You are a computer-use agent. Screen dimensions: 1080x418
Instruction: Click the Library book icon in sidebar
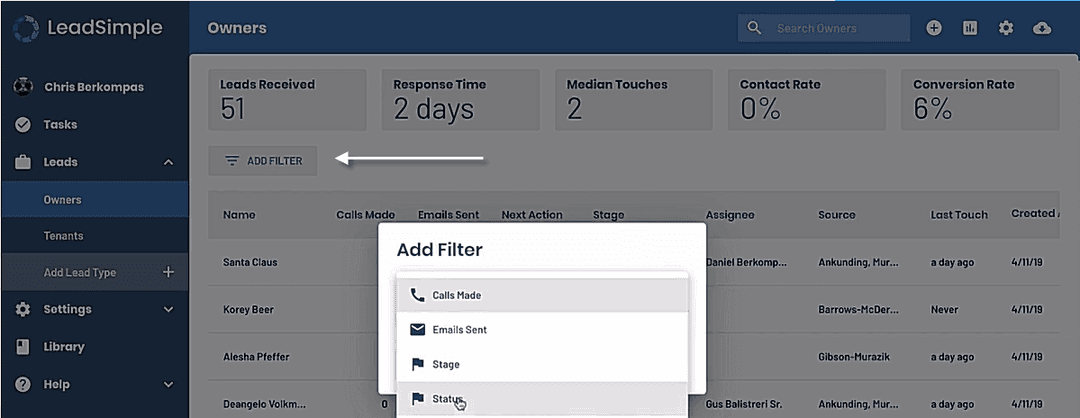pyautogui.click(x=23, y=347)
